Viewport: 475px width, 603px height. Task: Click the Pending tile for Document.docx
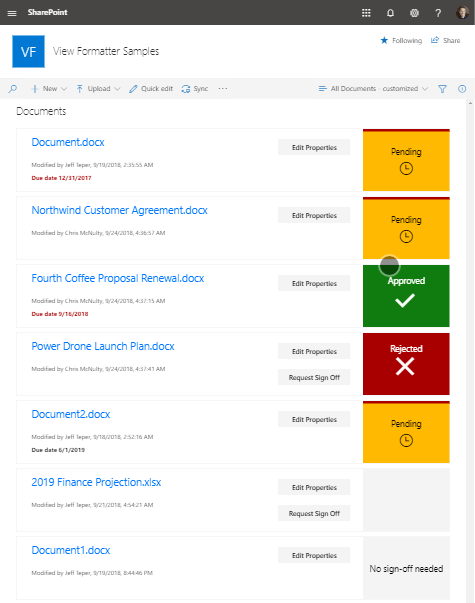(406, 160)
